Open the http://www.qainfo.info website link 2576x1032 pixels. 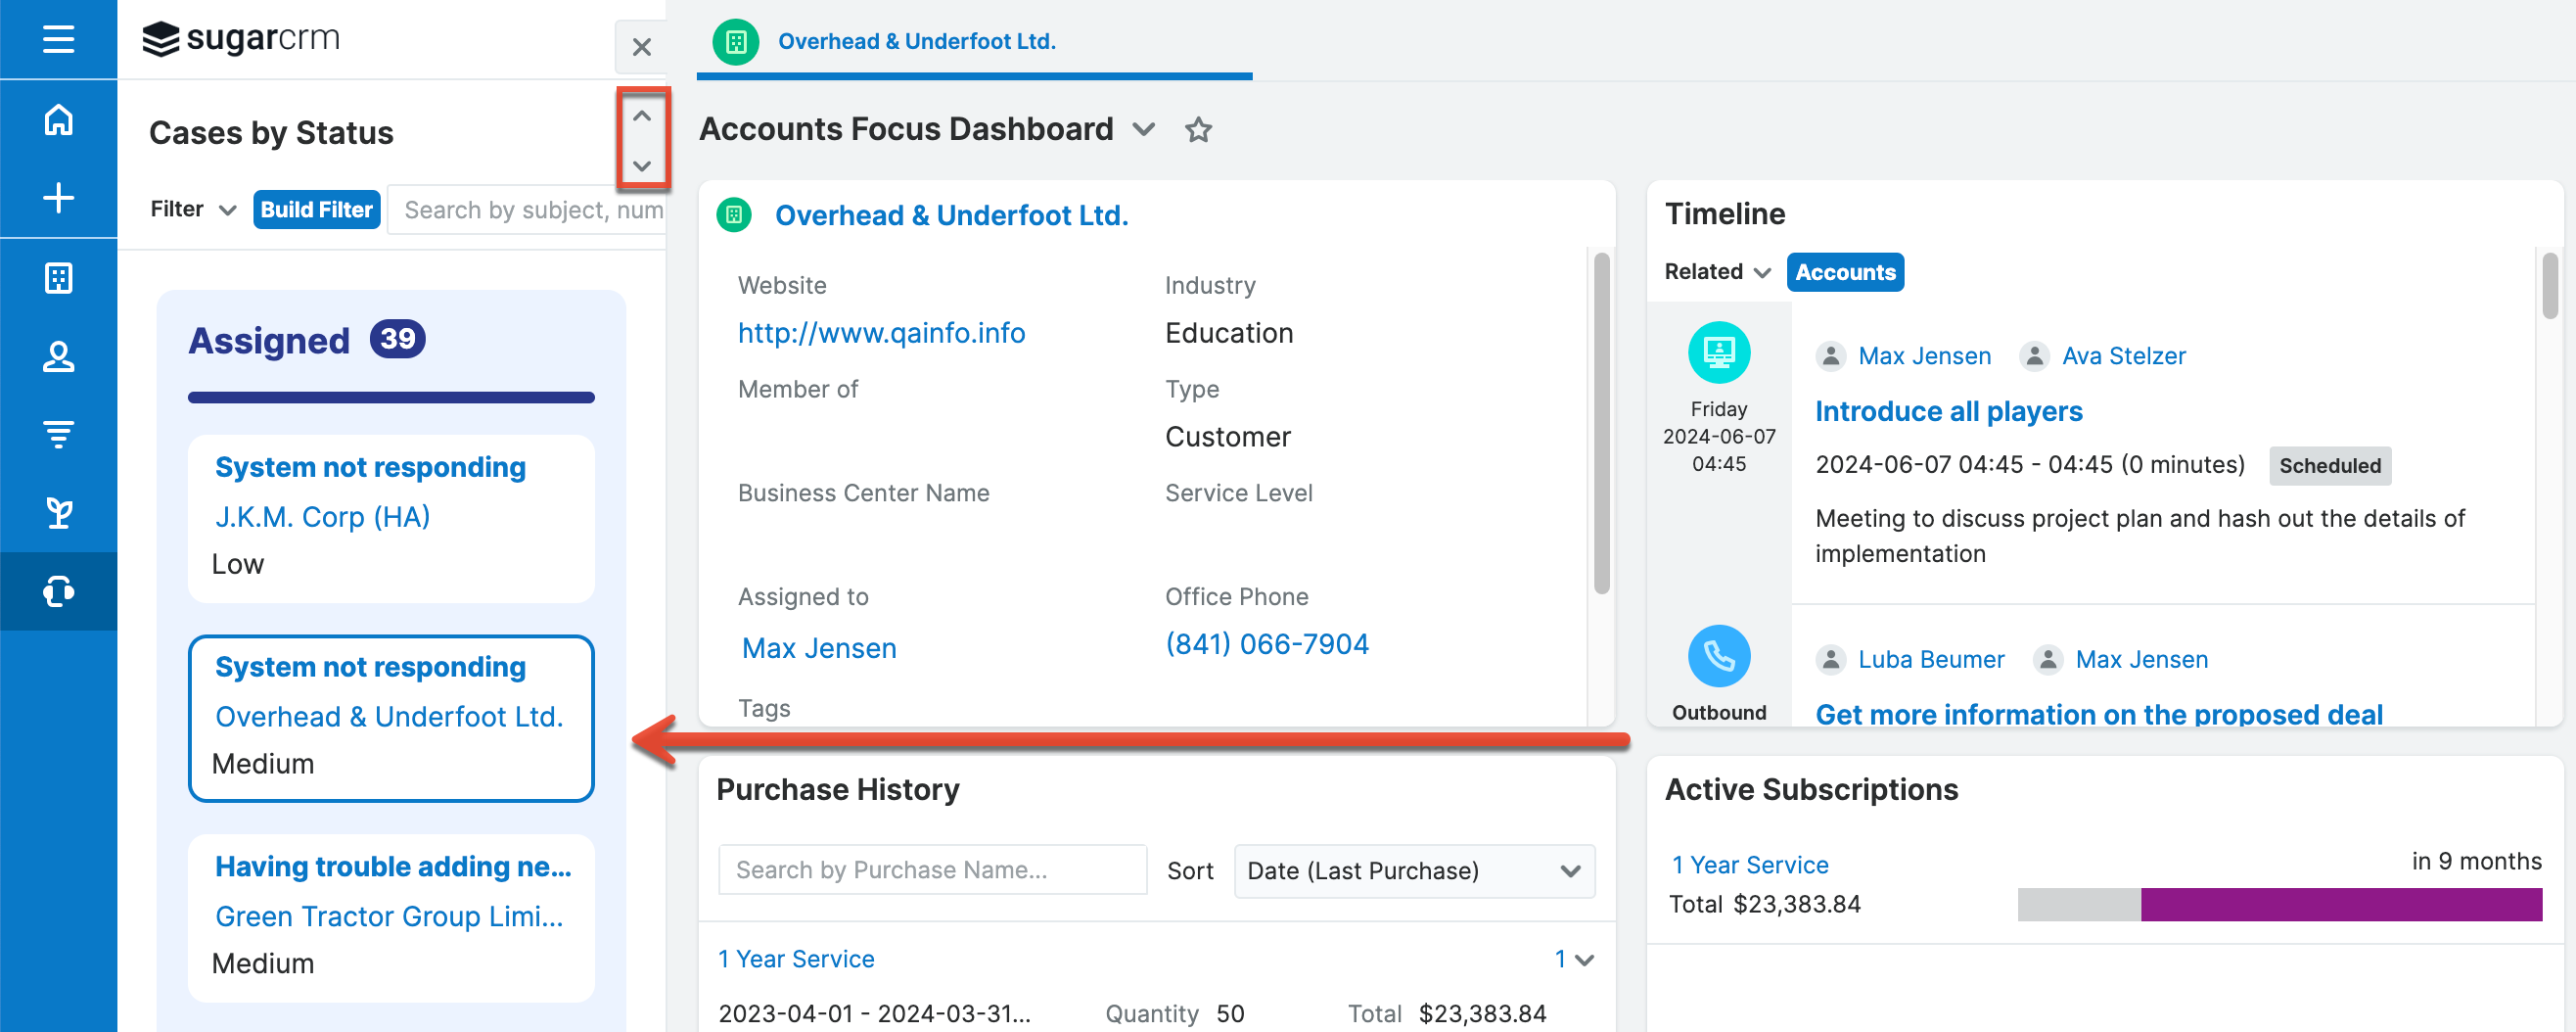tap(881, 333)
